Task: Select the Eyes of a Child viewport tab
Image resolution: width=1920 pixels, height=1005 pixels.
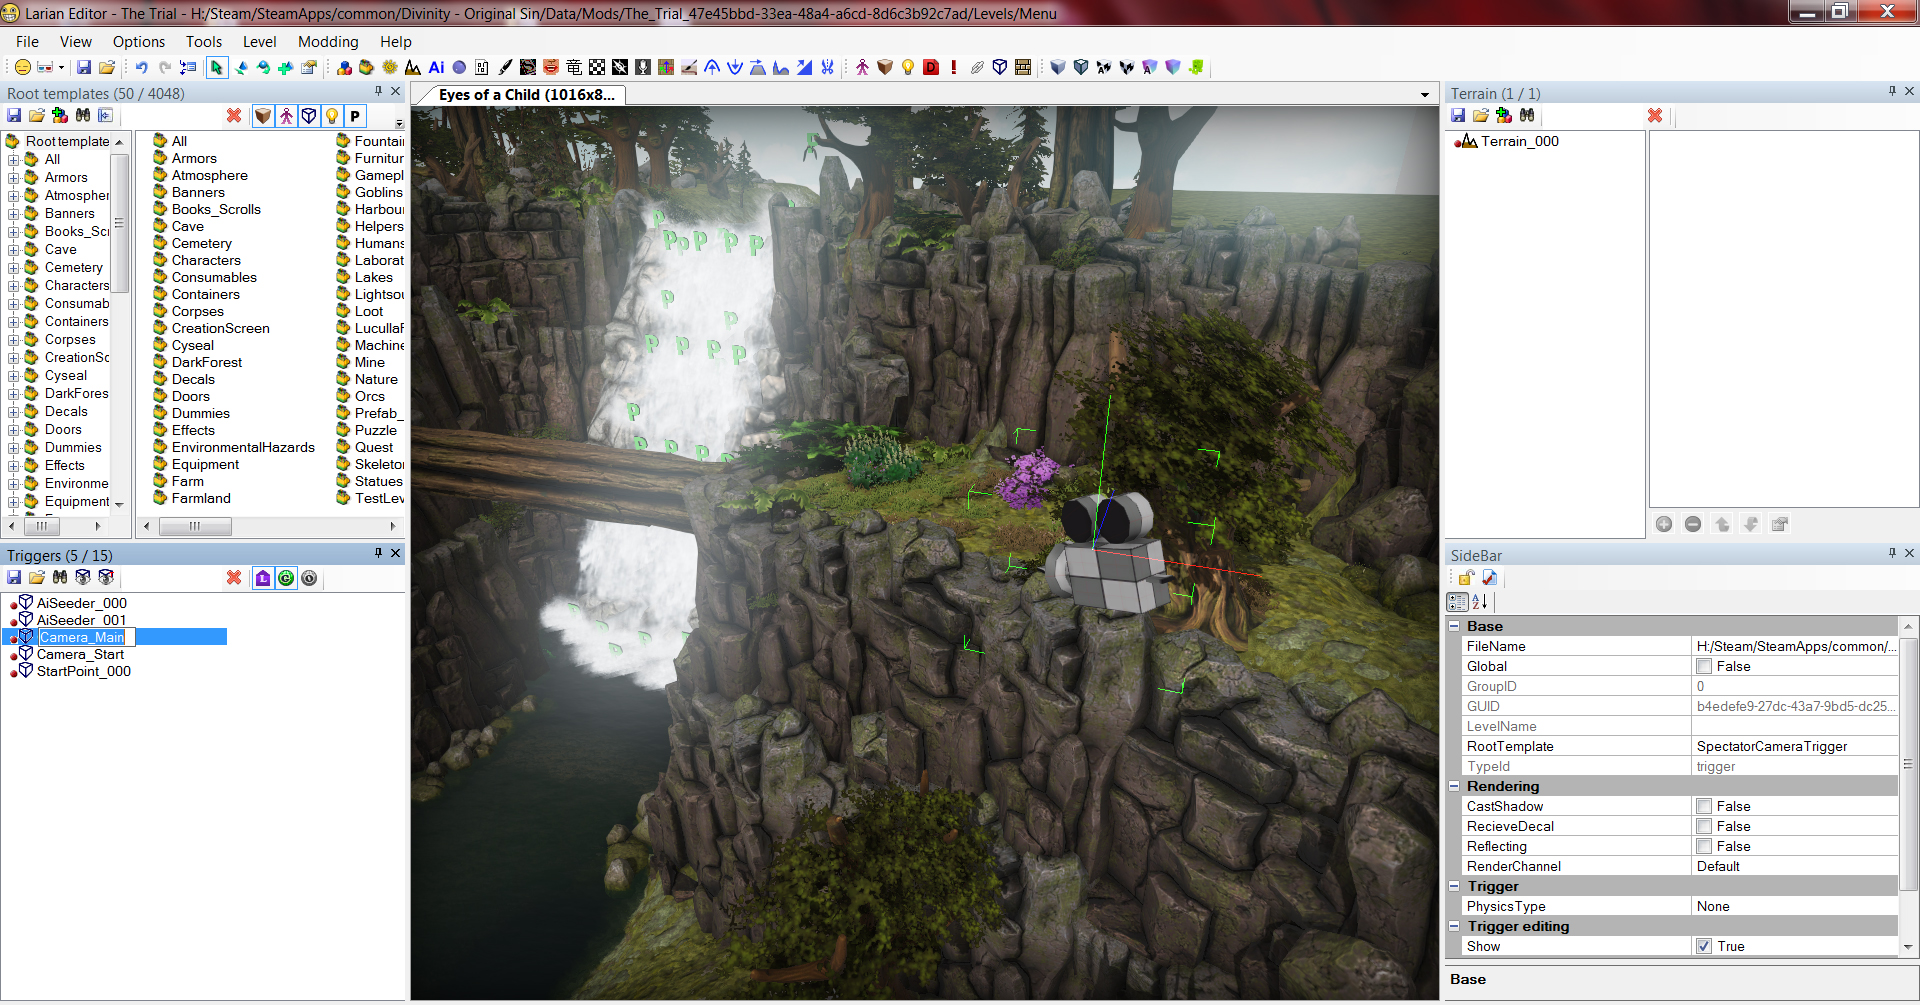Action: tap(526, 95)
